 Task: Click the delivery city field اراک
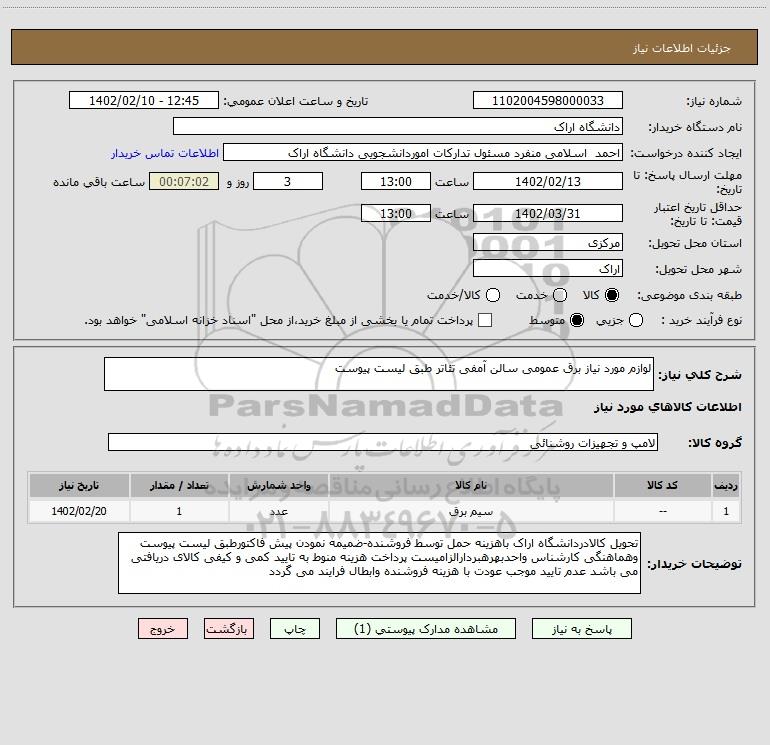coord(548,268)
